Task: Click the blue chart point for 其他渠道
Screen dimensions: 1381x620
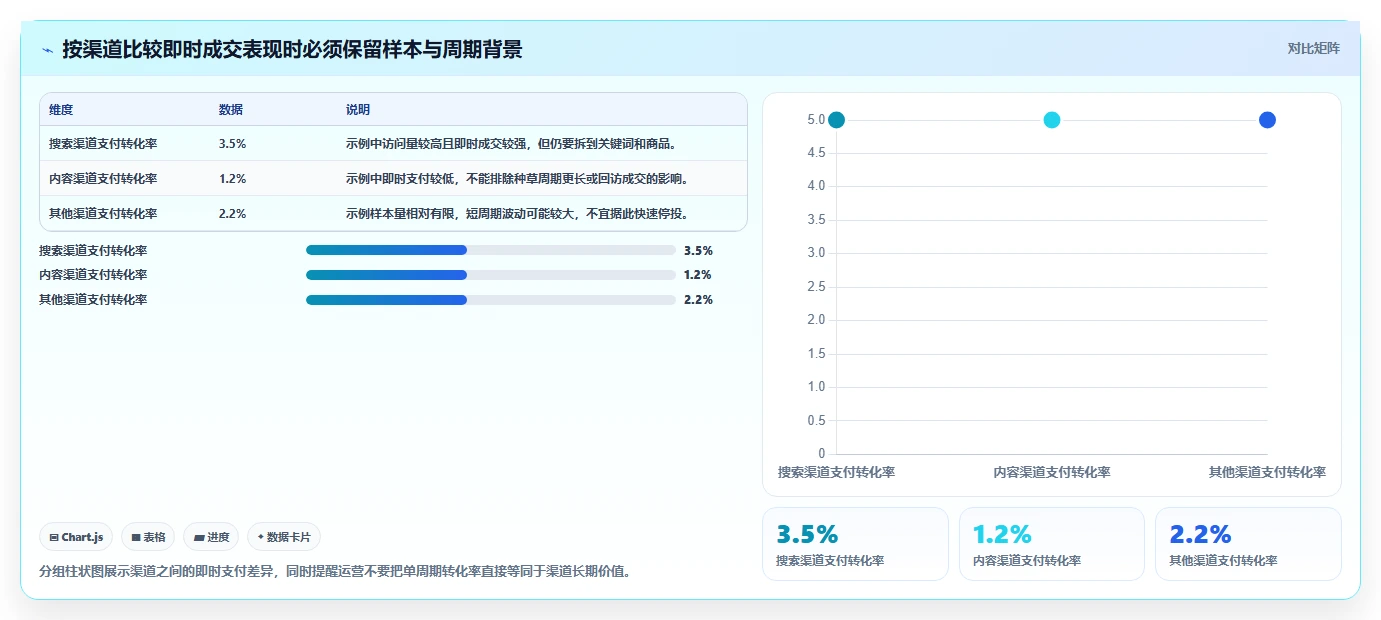Action: click(1267, 120)
